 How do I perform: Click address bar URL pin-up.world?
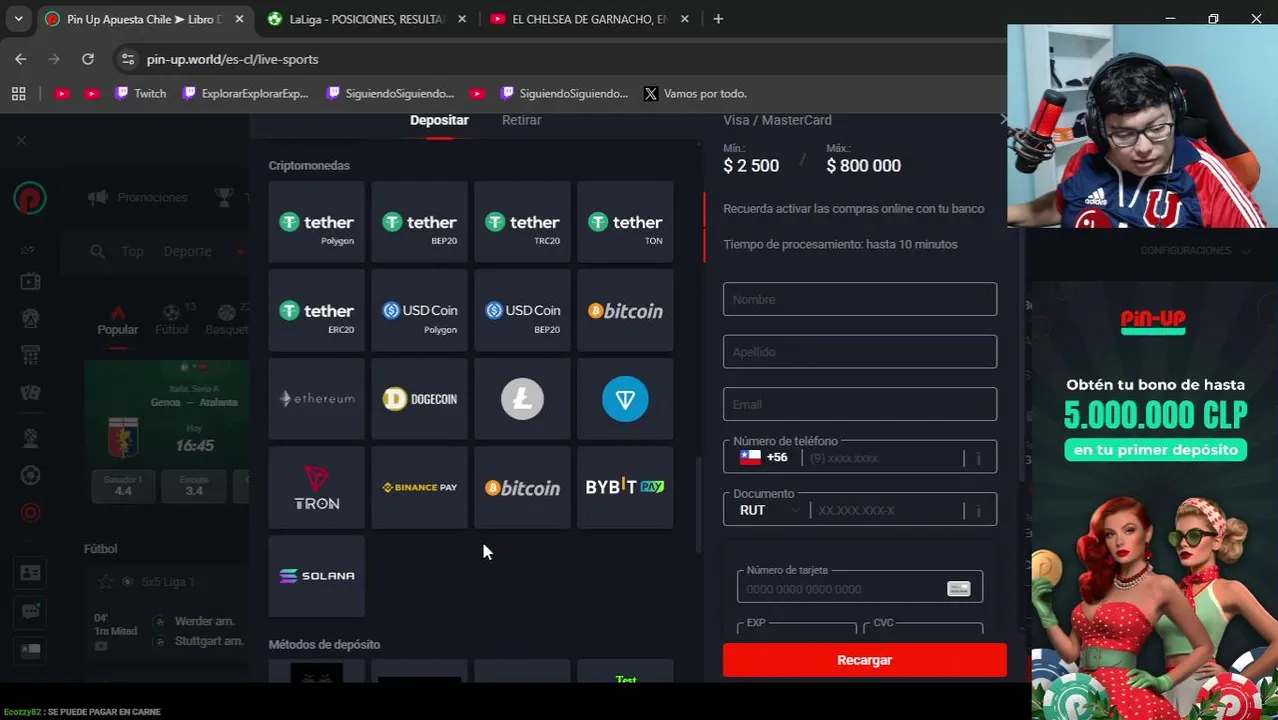coord(232,59)
